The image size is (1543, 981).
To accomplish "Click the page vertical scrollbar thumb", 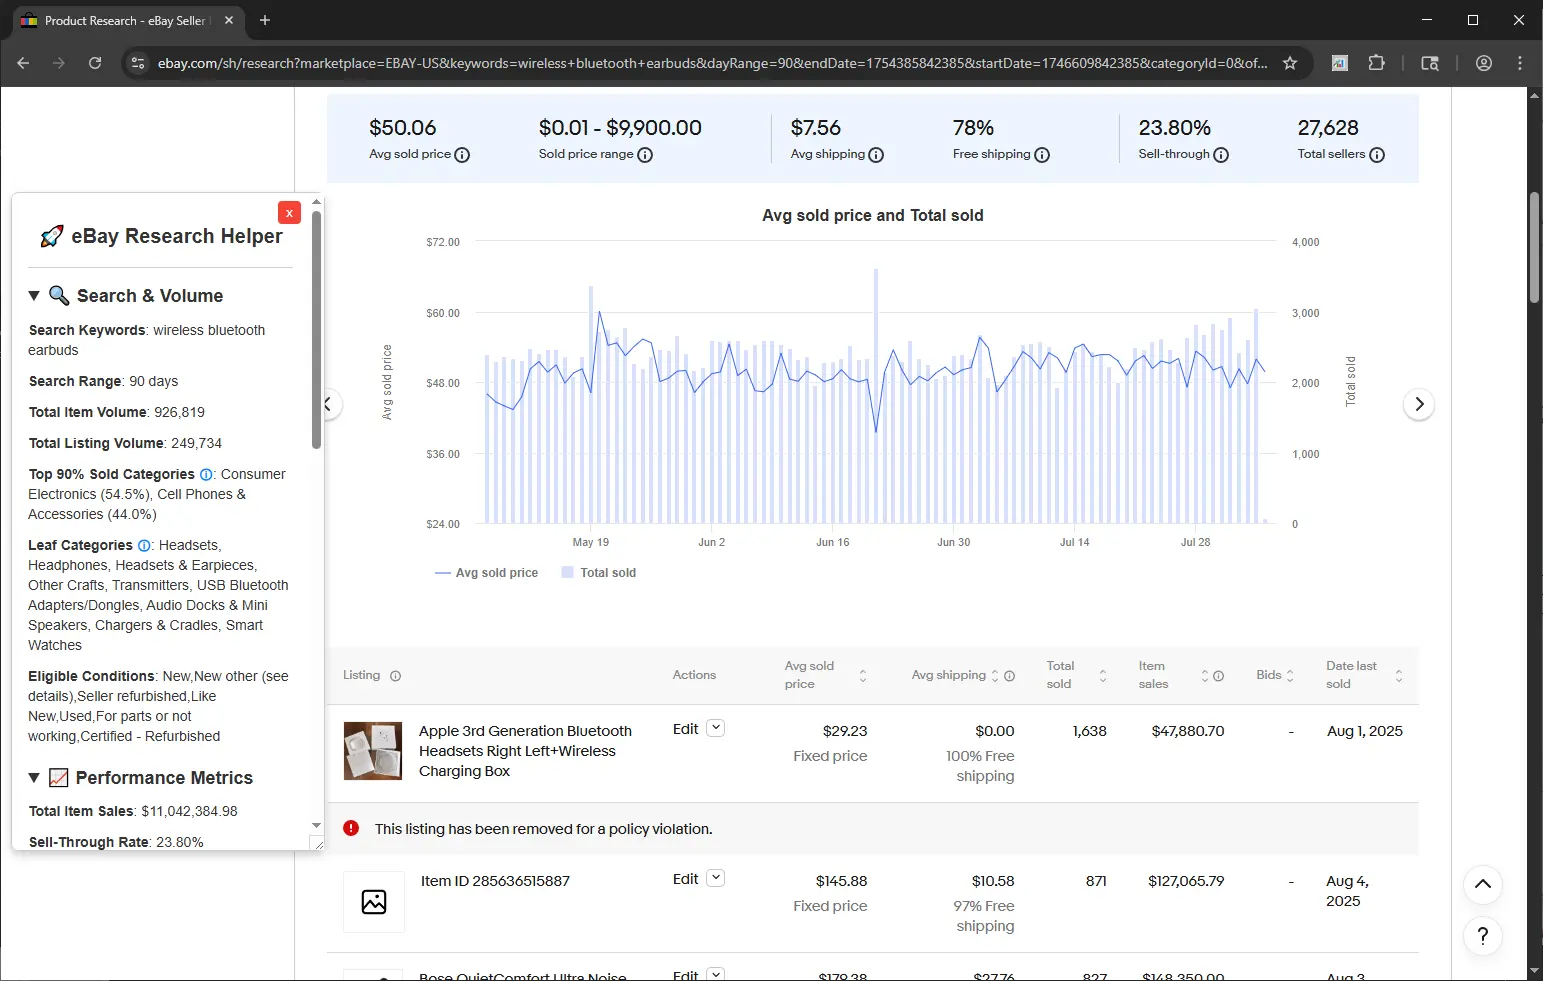I will click(1534, 247).
